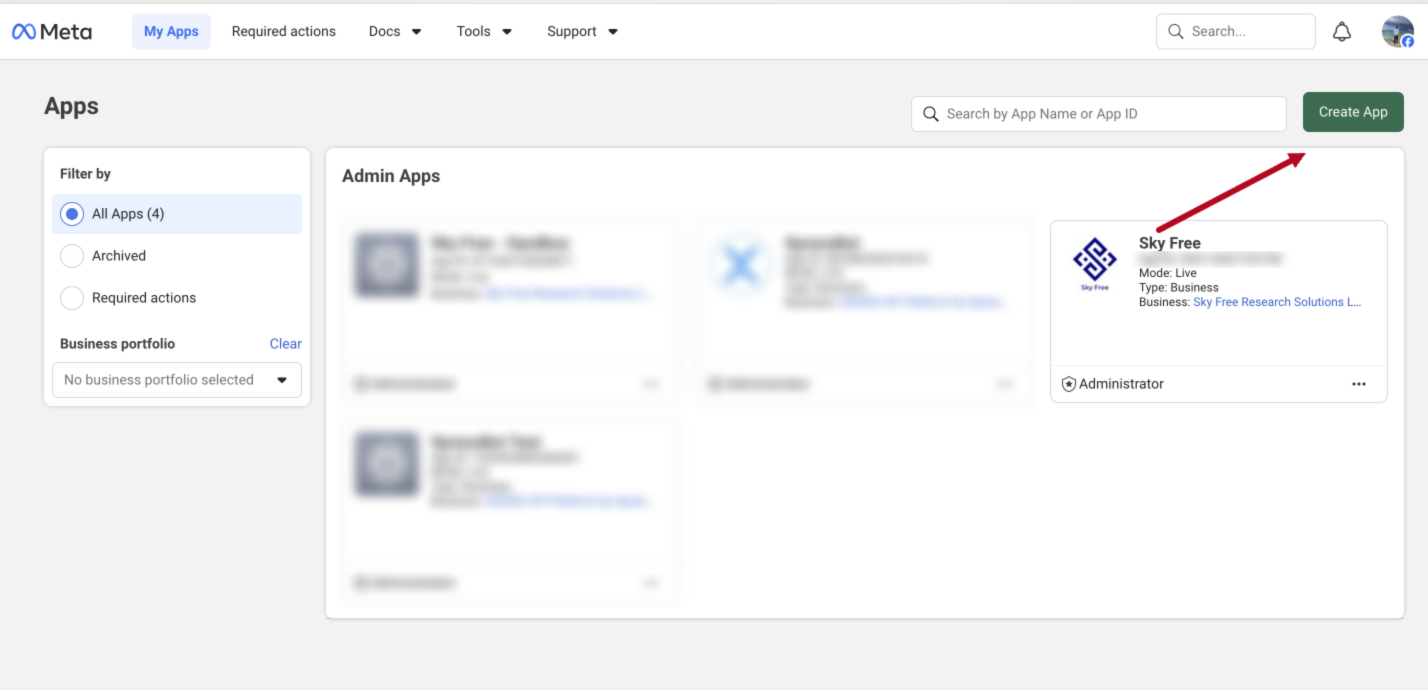This screenshot has width=1428, height=690.
Task: Select the Required actions filter radio
Action: tap(72, 298)
